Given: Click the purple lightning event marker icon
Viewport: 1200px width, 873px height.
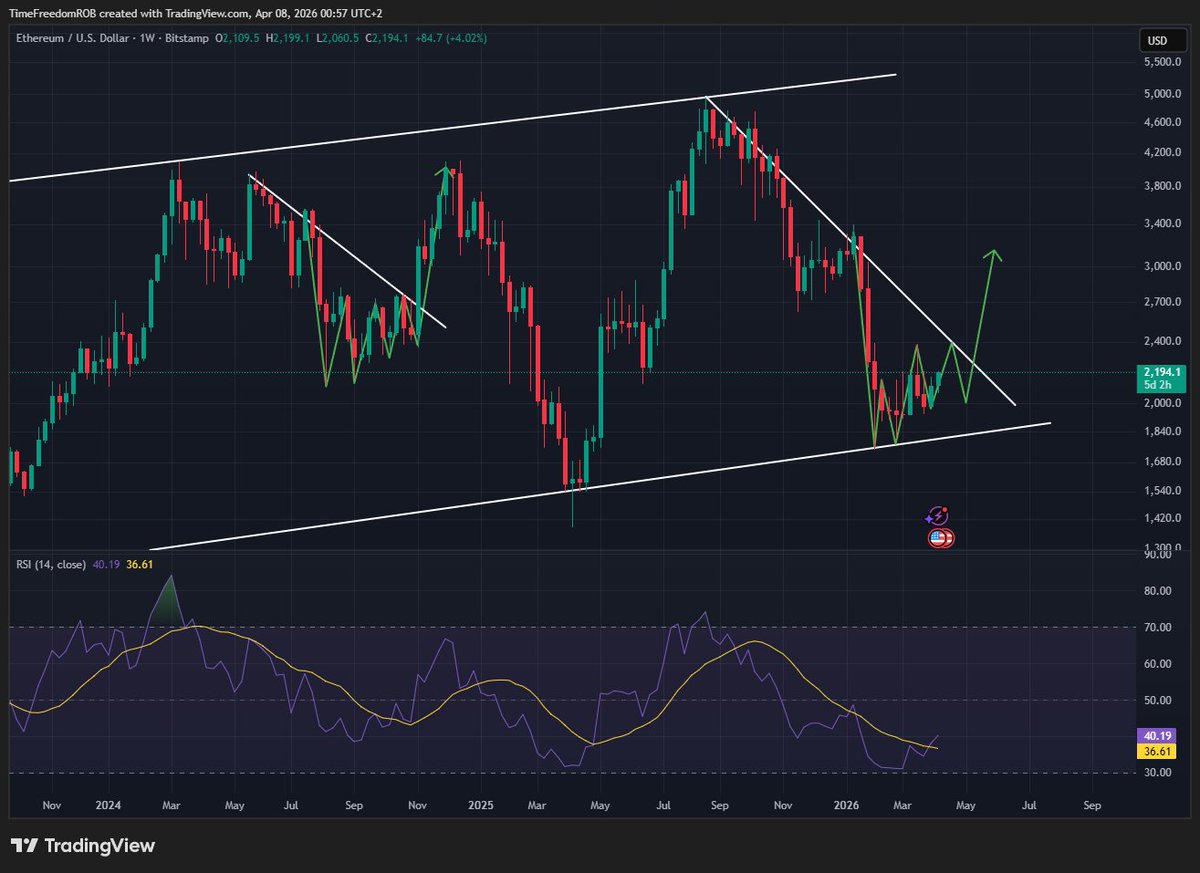Looking at the screenshot, I should click(x=937, y=516).
